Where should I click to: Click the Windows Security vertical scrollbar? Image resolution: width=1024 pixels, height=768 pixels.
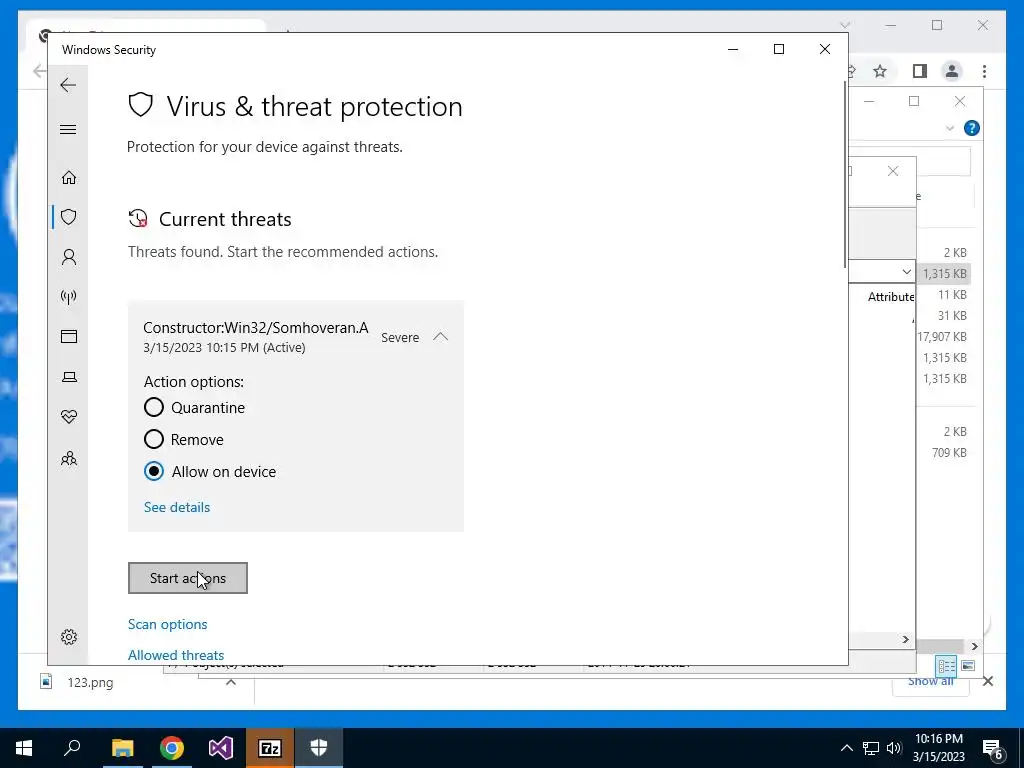pyautogui.click(x=845, y=175)
